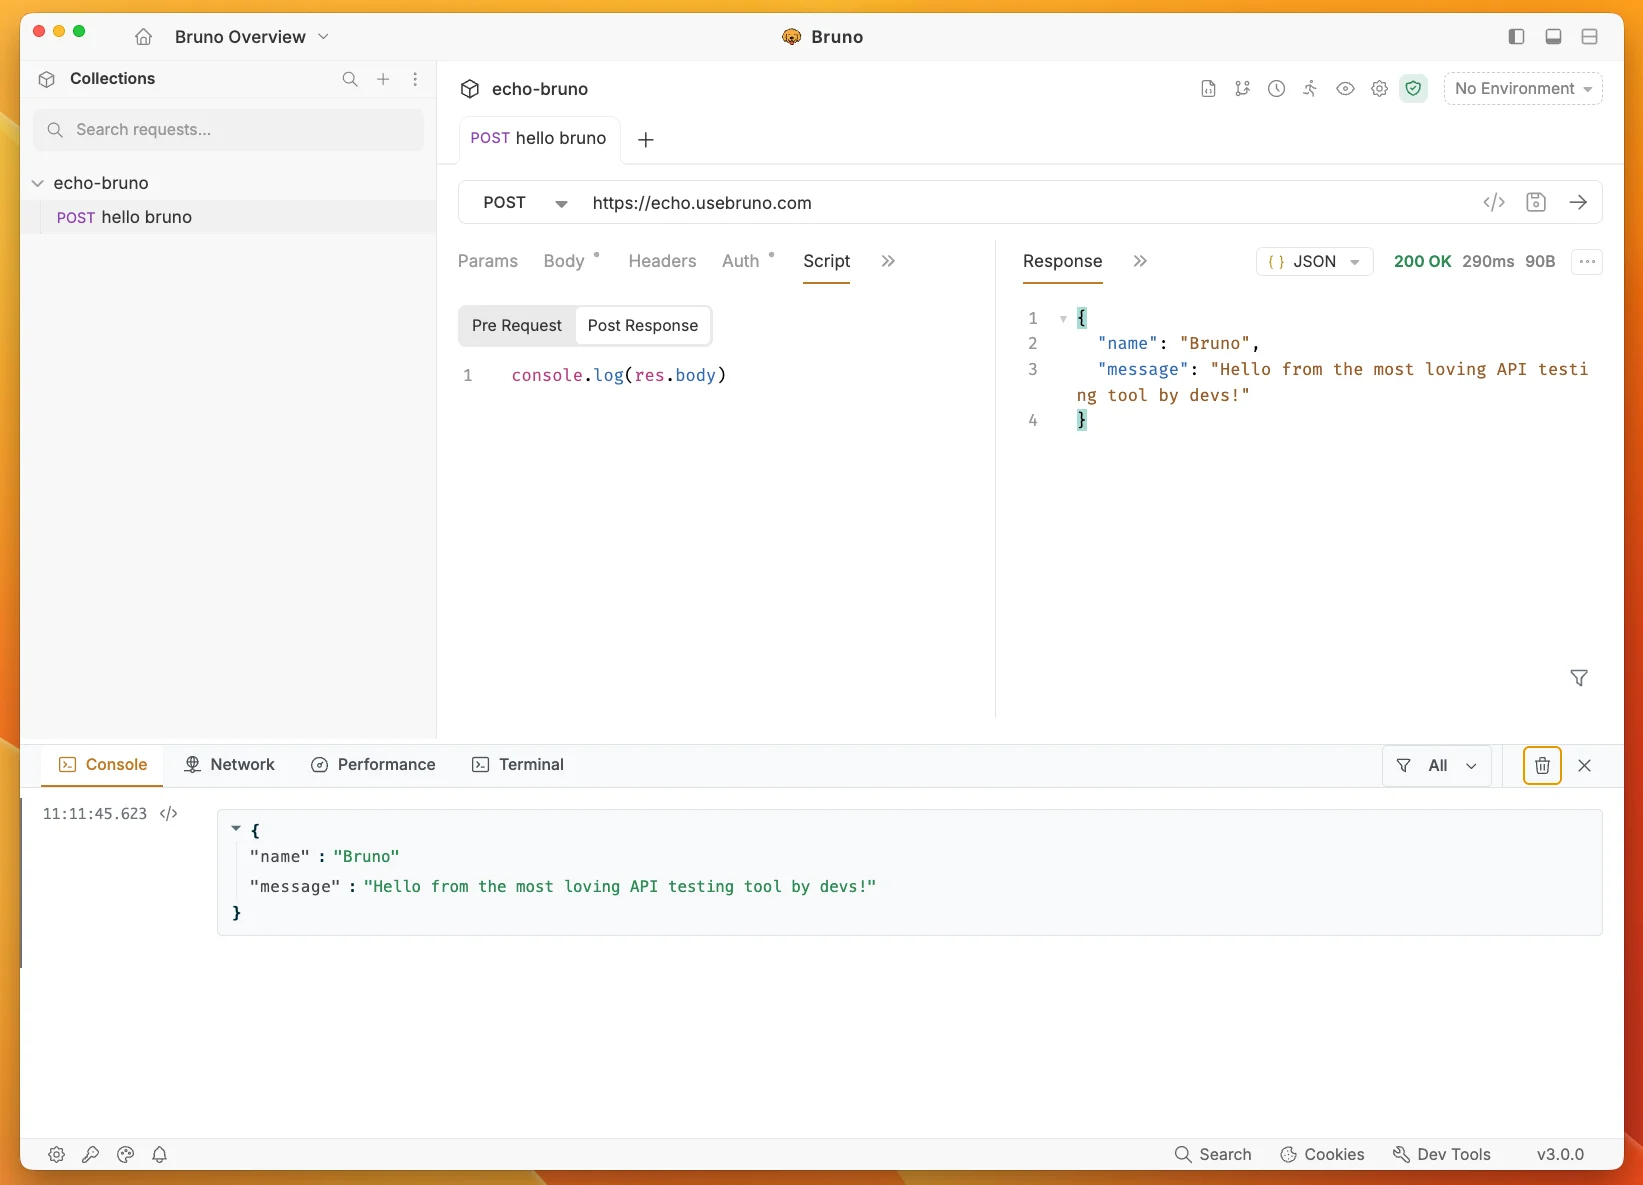Switch to the Performance tab

tap(373, 765)
